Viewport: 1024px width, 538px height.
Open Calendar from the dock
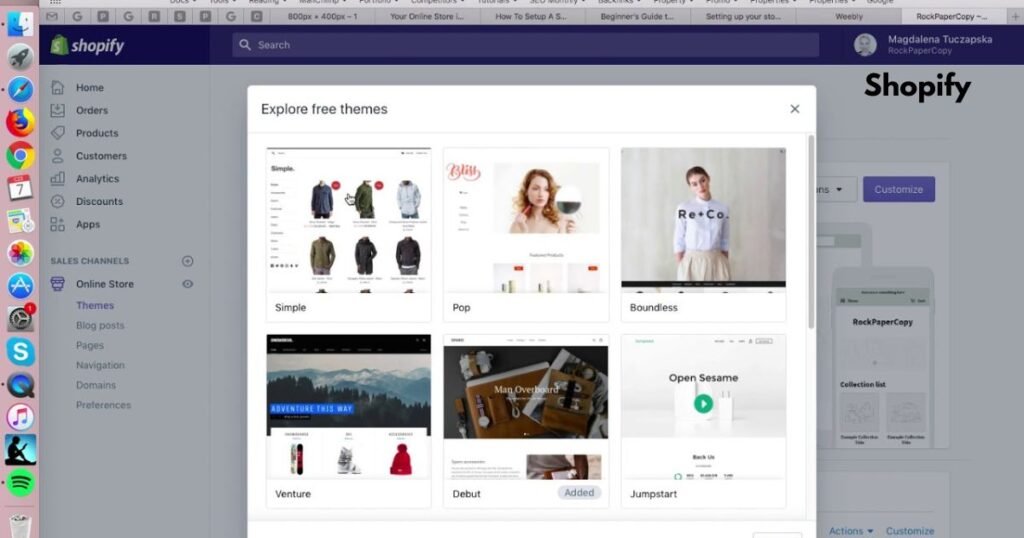pos(20,188)
